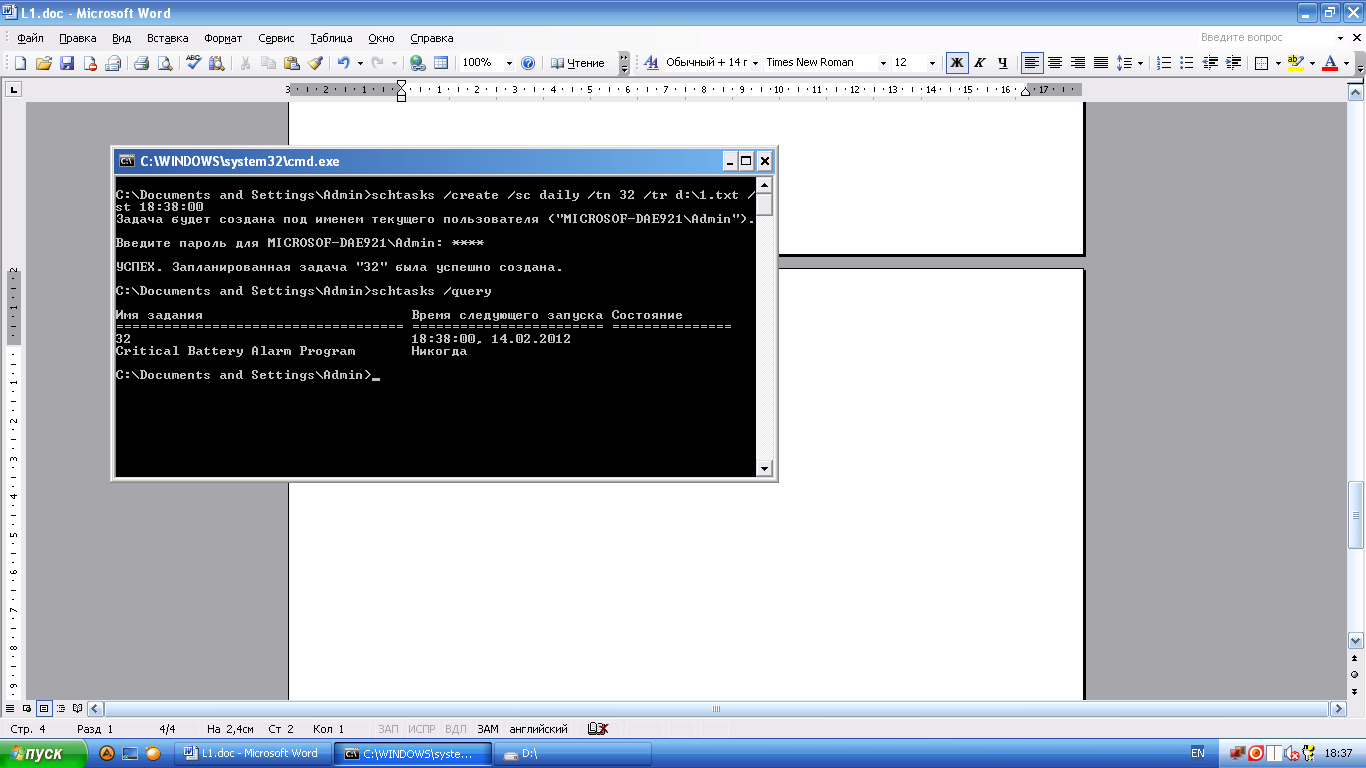Click the cmd window vertical scrollbar thumb

pyautogui.click(x=764, y=205)
